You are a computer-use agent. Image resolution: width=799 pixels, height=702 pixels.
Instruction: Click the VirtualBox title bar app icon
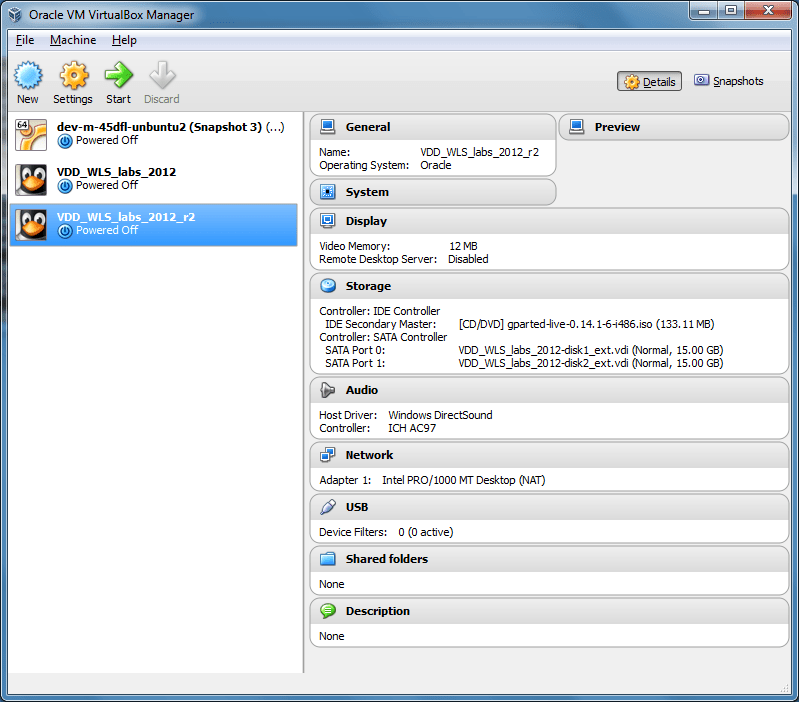tap(15, 15)
